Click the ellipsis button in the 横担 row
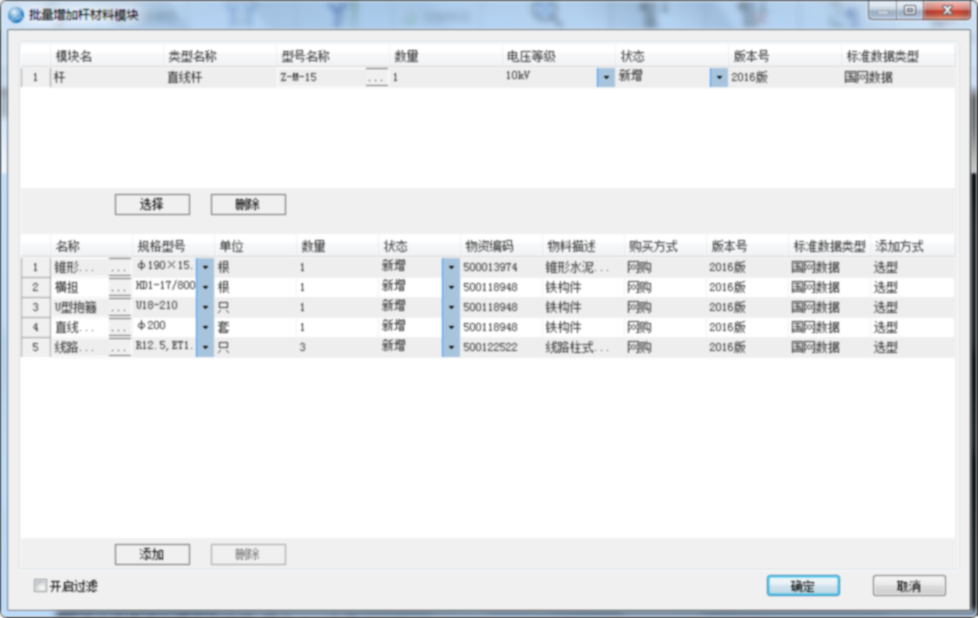978x618 pixels. pyautogui.click(x=119, y=288)
